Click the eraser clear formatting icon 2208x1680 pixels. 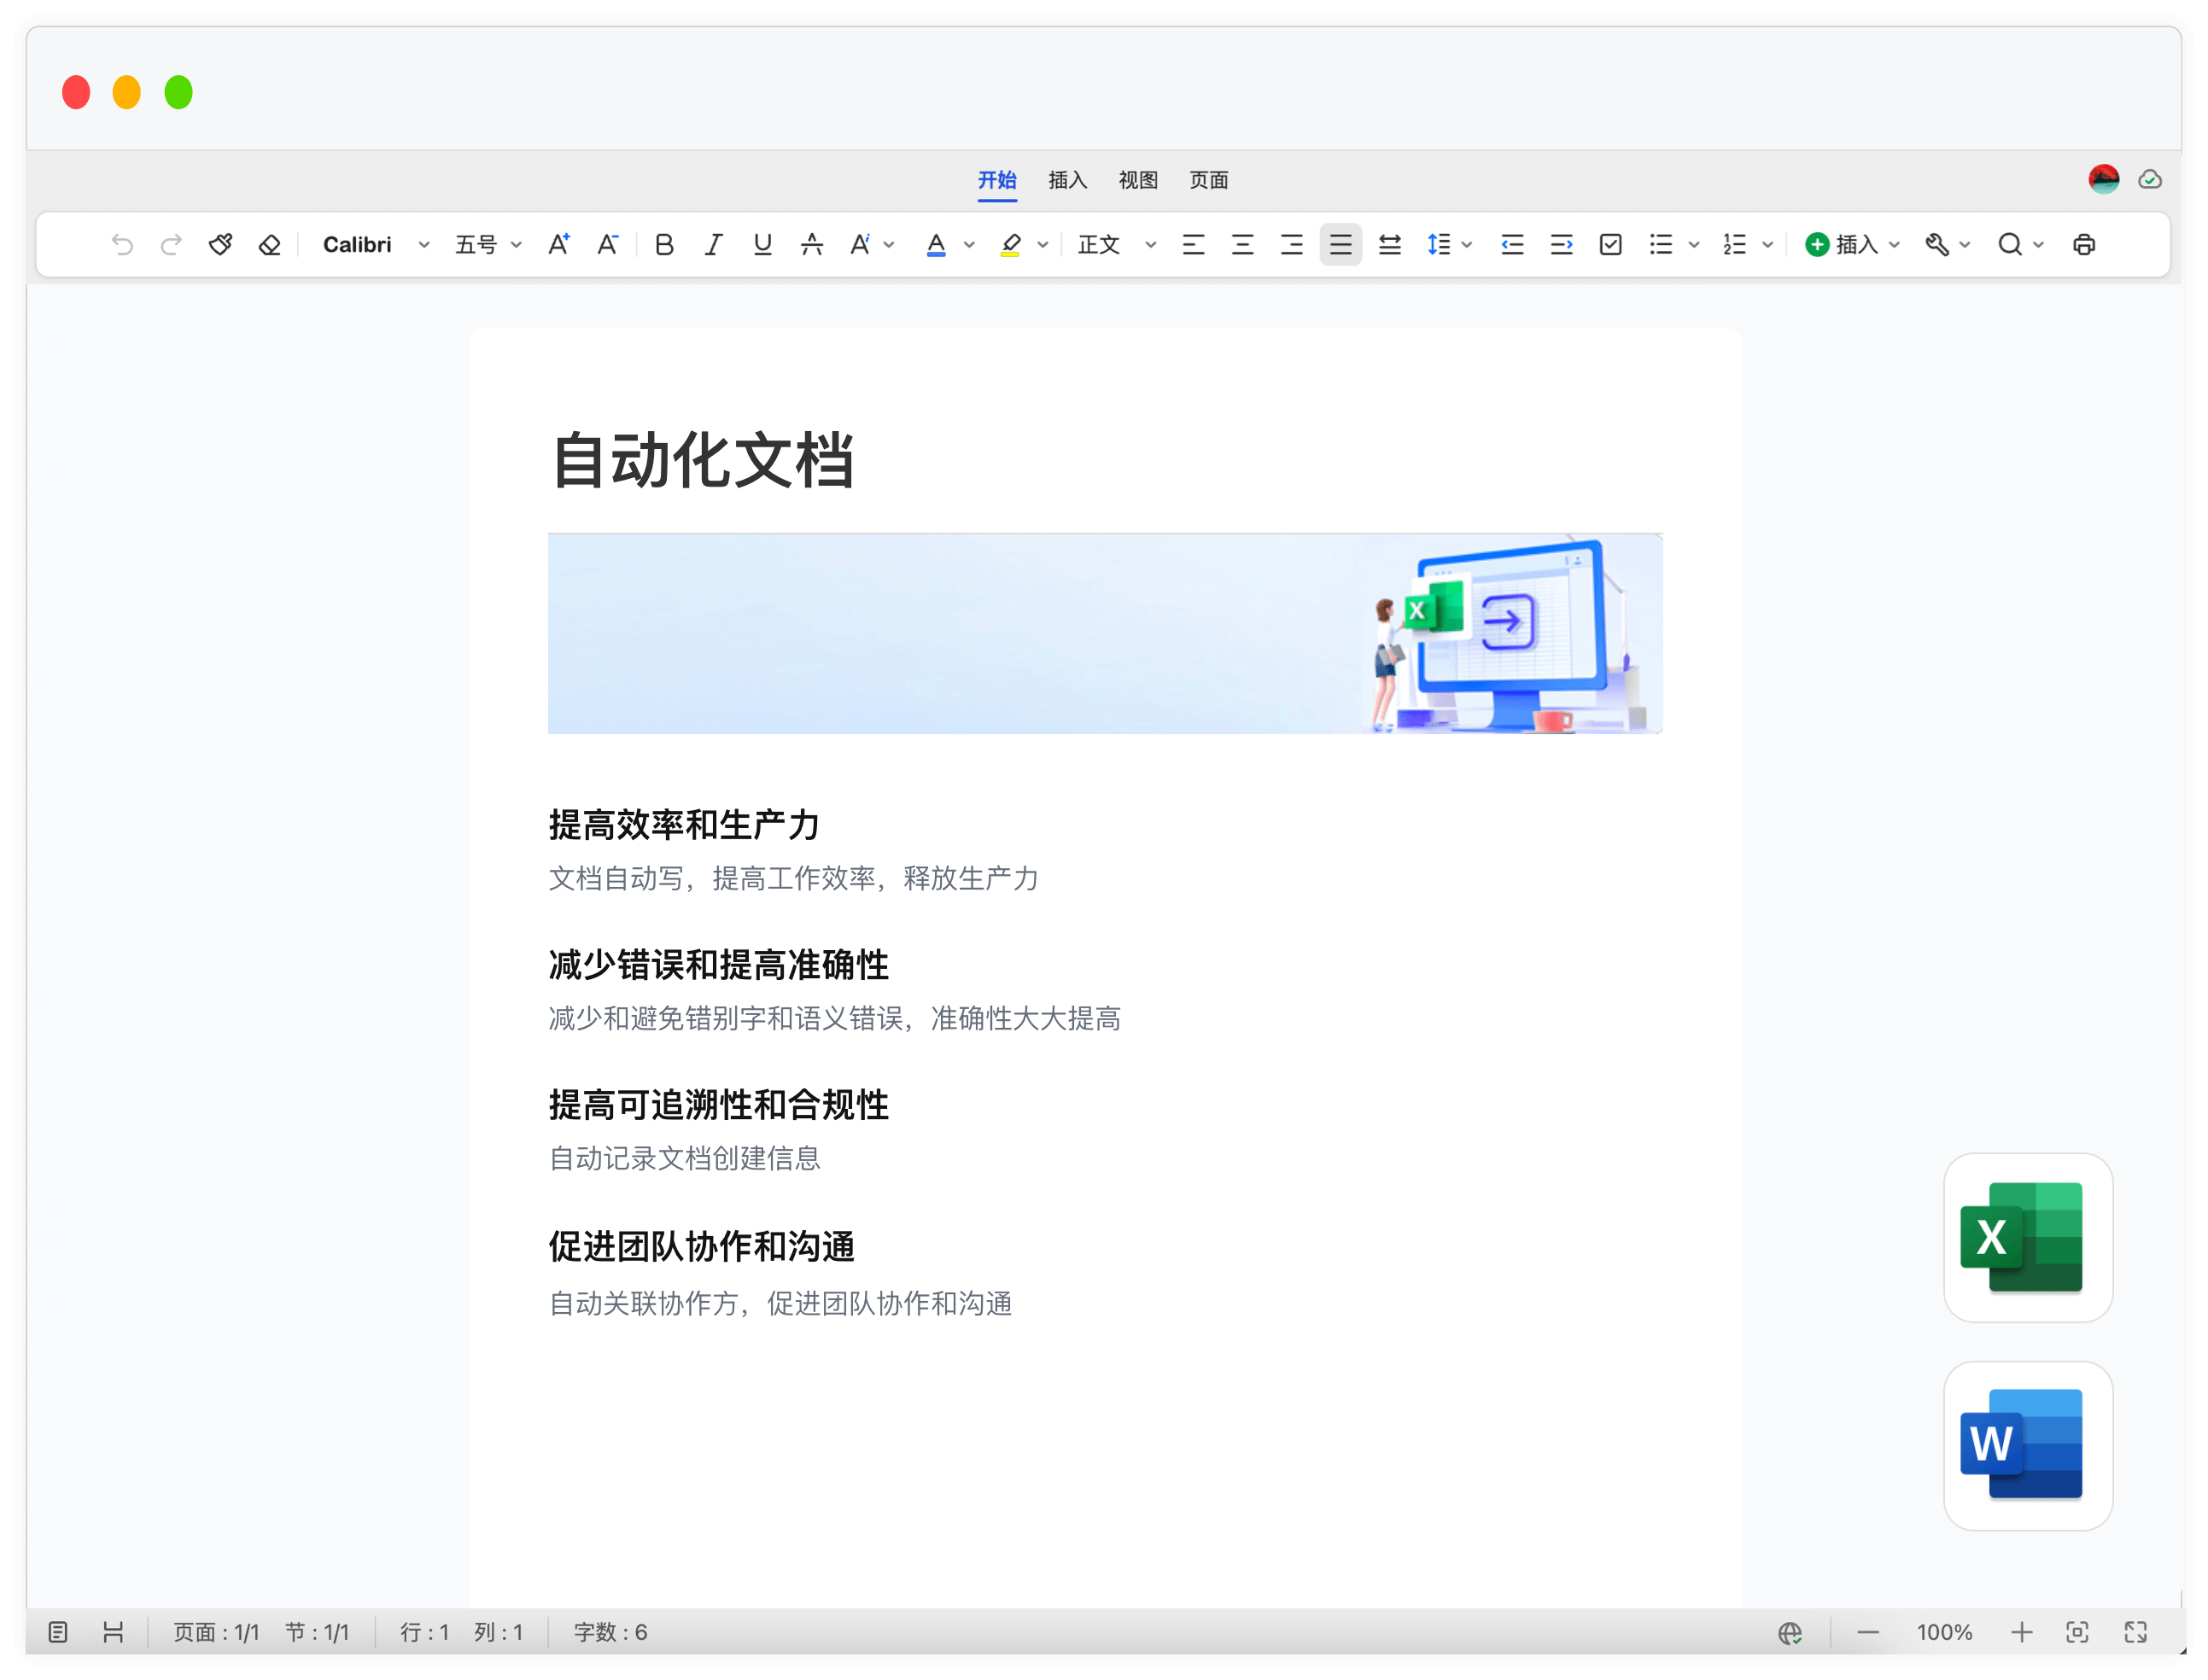coord(269,245)
